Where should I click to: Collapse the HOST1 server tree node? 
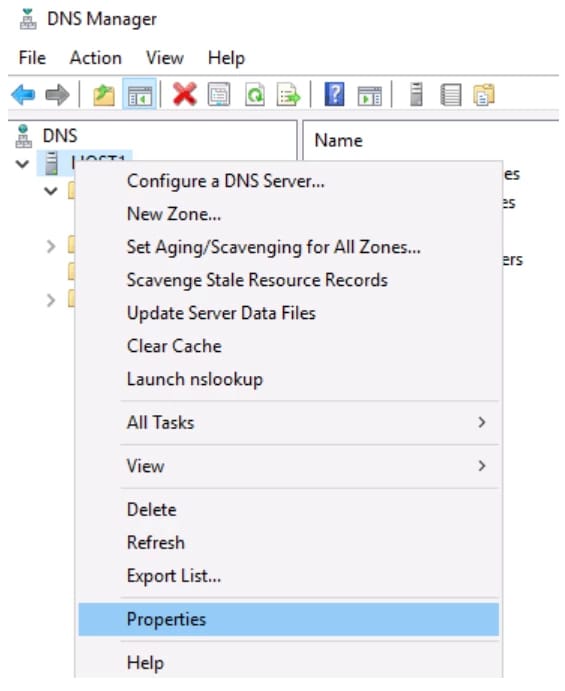(x=22, y=164)
